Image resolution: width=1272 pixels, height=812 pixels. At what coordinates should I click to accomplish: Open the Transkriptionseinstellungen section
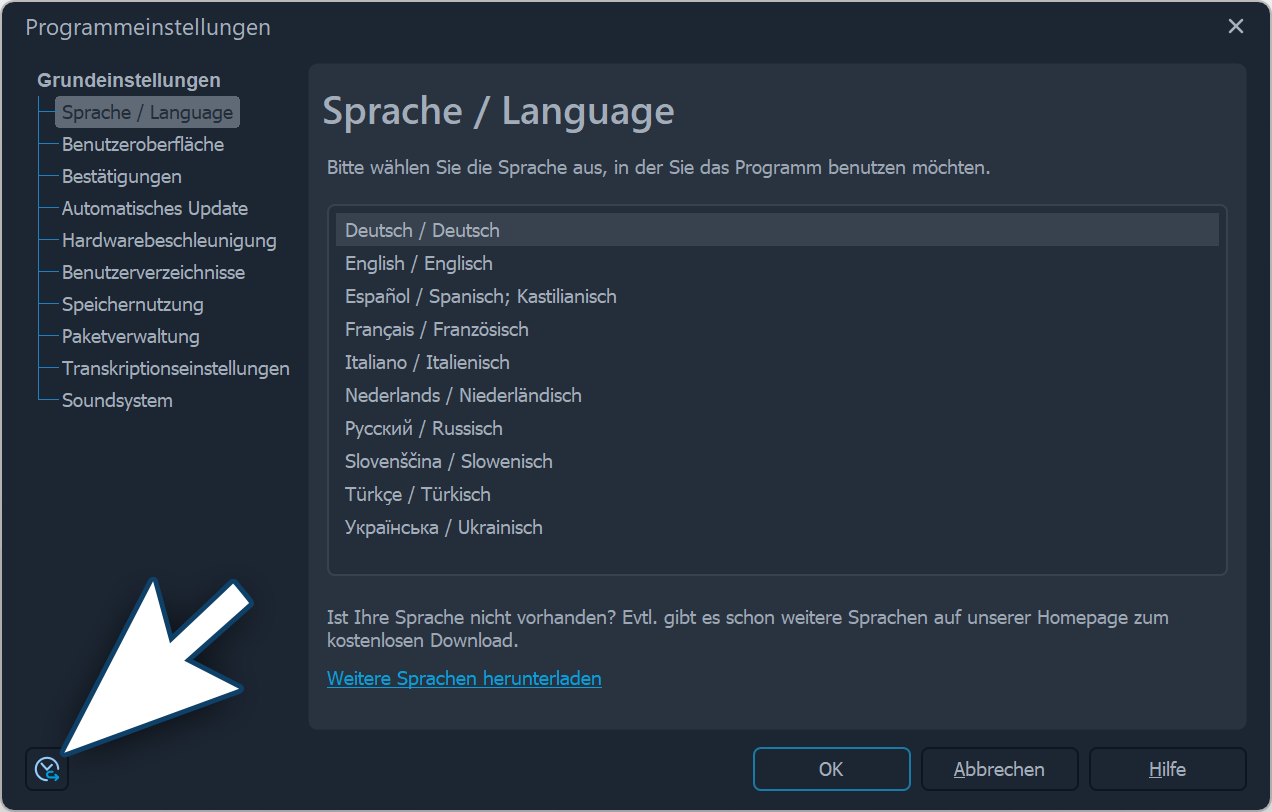point(176,368)
